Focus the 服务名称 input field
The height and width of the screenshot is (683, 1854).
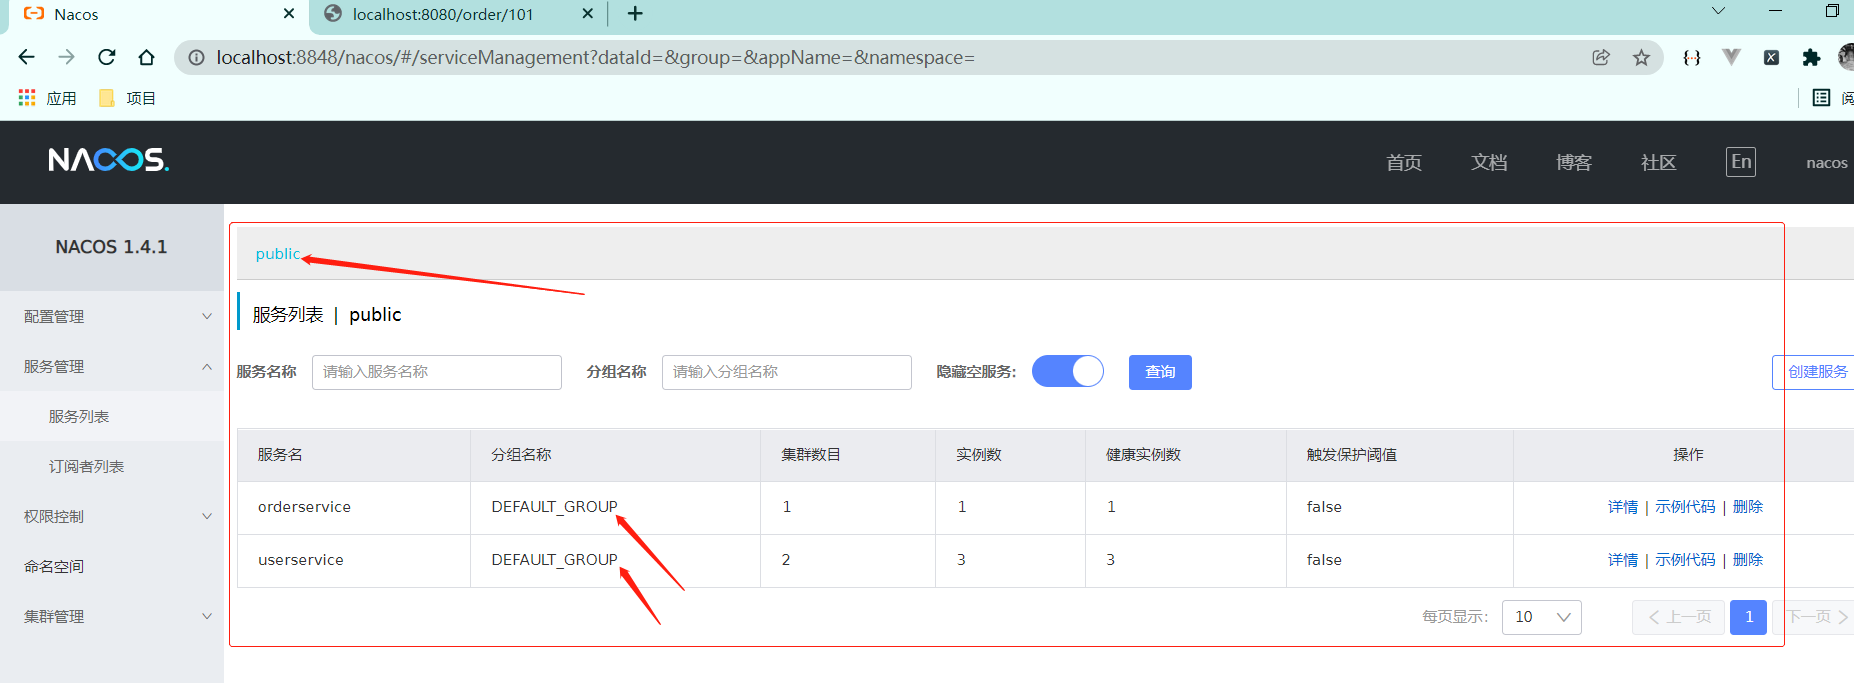(437, 372)
